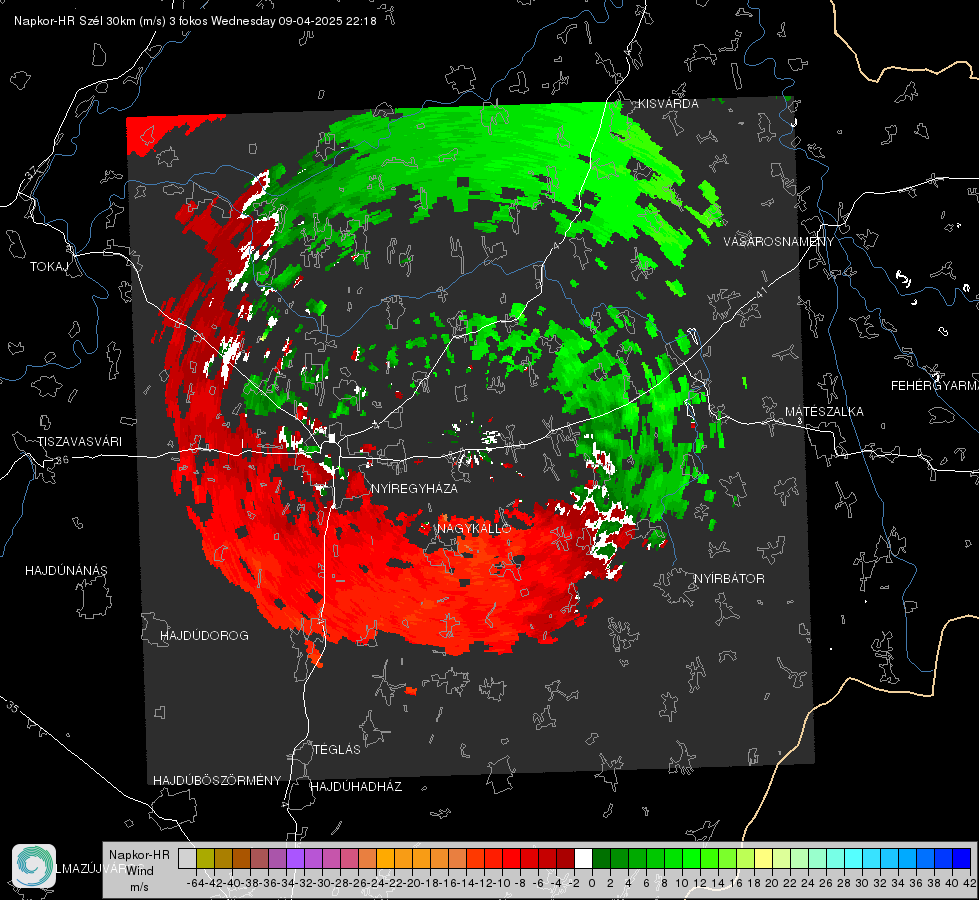Pick the olive legend swatch after -64
The width and height of the screenshot is (979, 900).
pos(205,858)
